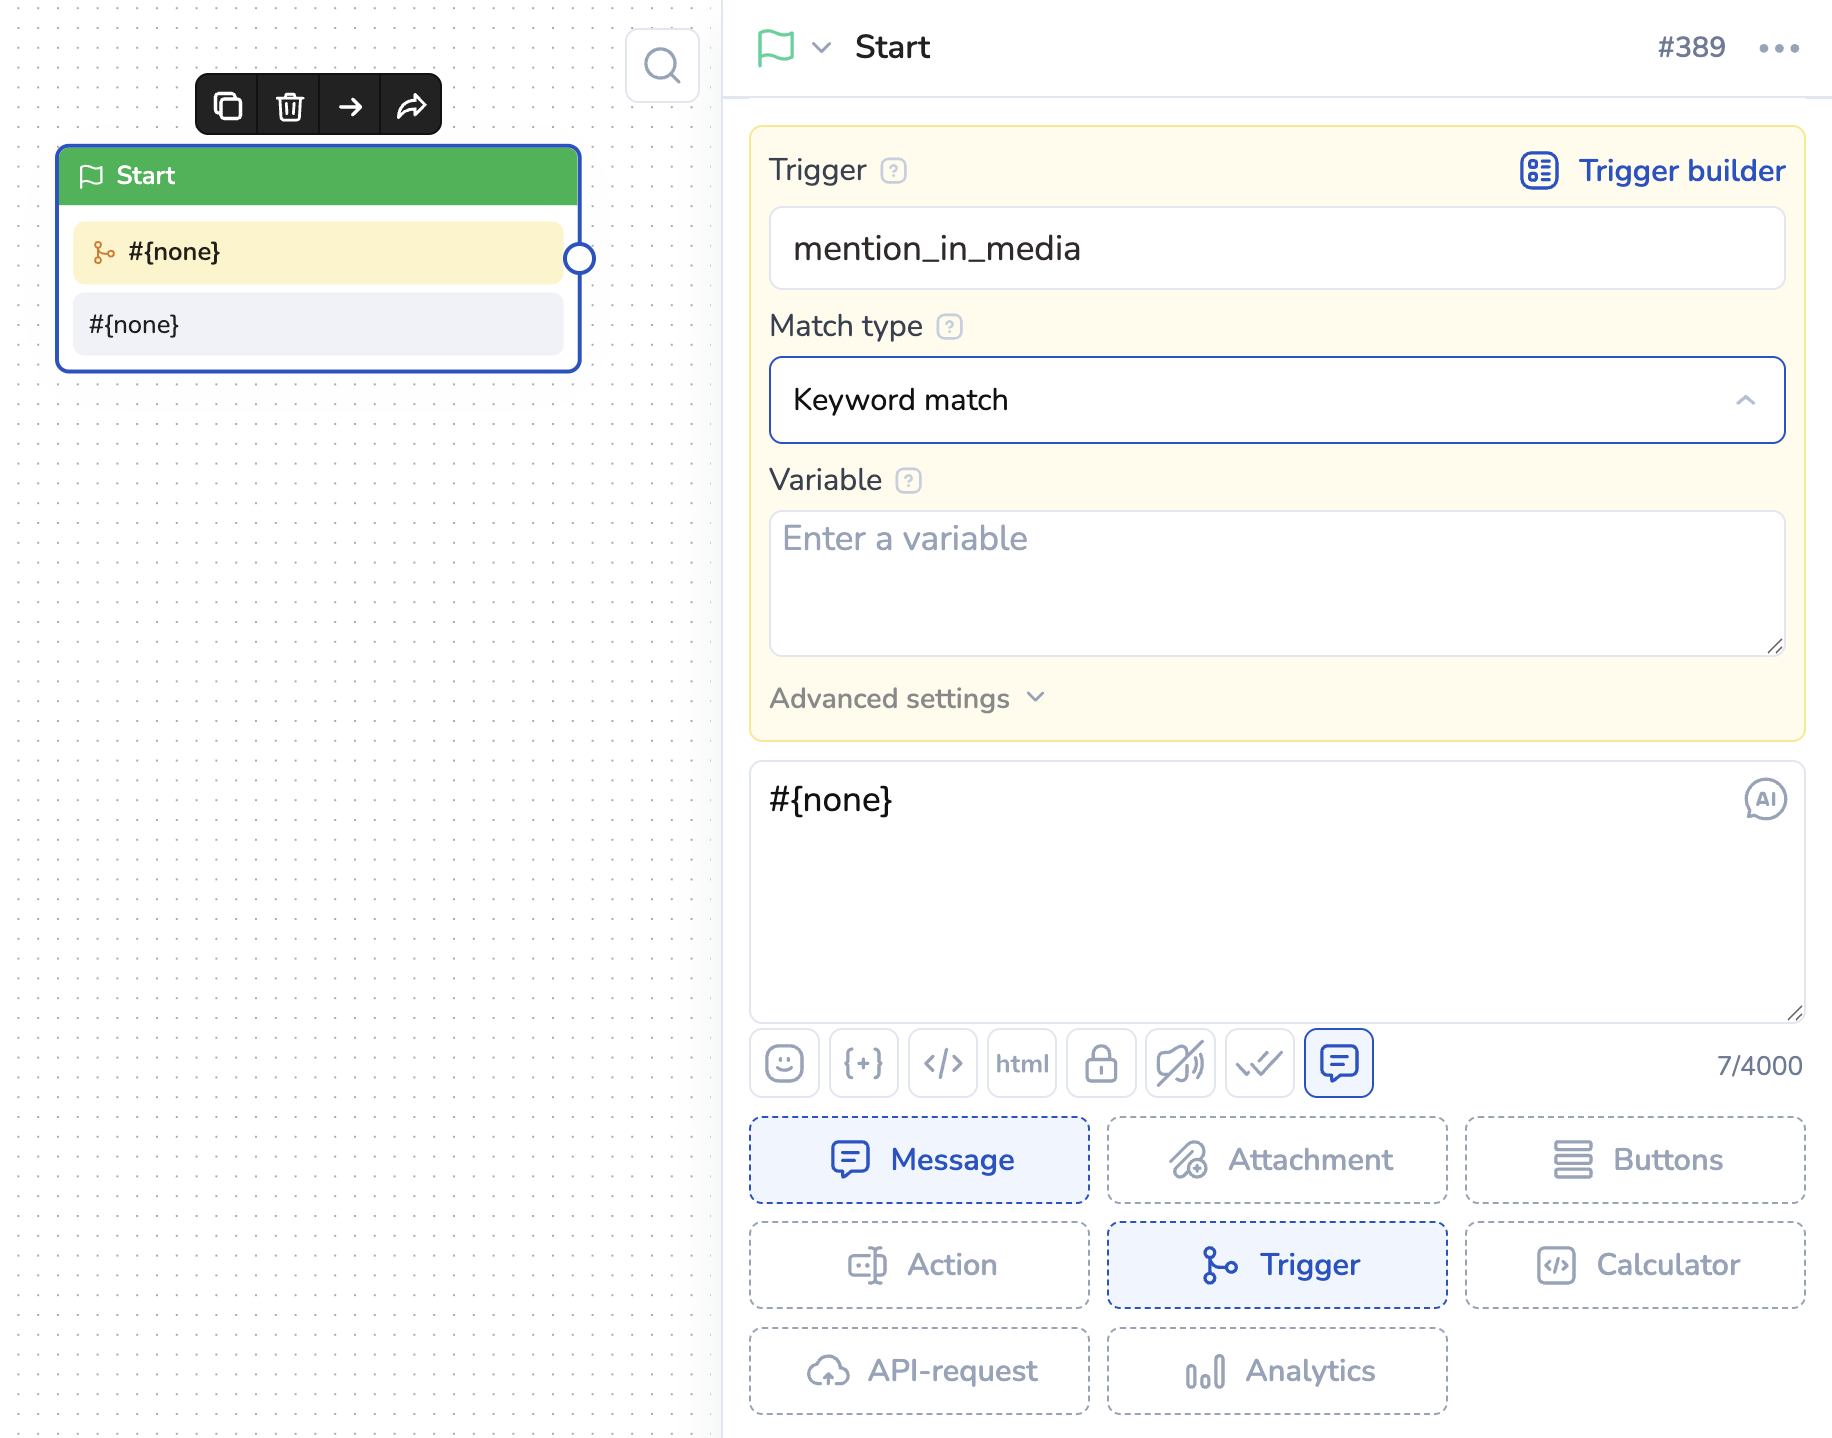Toggle the html formatting mode
The image size is (1832, 1438).
(1021, 1063)
